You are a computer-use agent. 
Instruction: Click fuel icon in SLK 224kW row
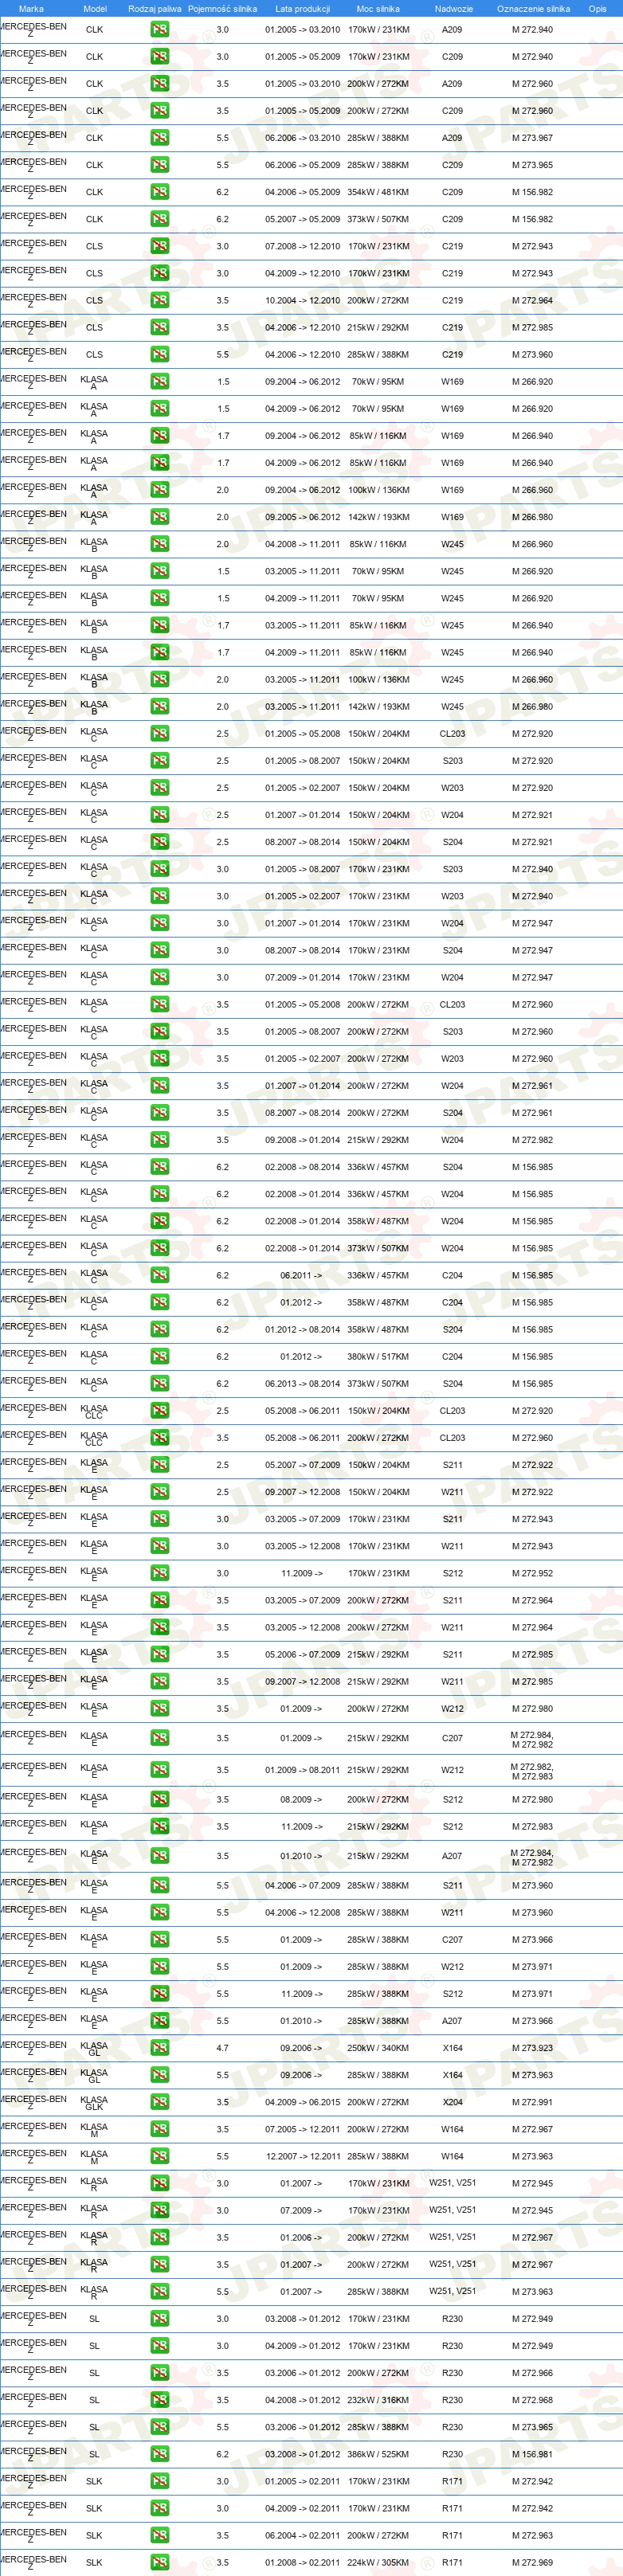160,2562
